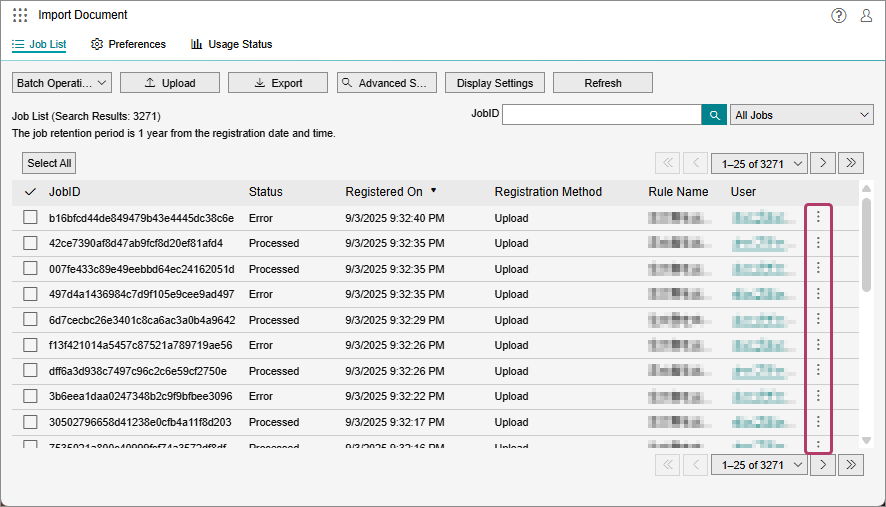Go to next page using top arrow
This screenshot has height=507, width=886.
[823, 163]
